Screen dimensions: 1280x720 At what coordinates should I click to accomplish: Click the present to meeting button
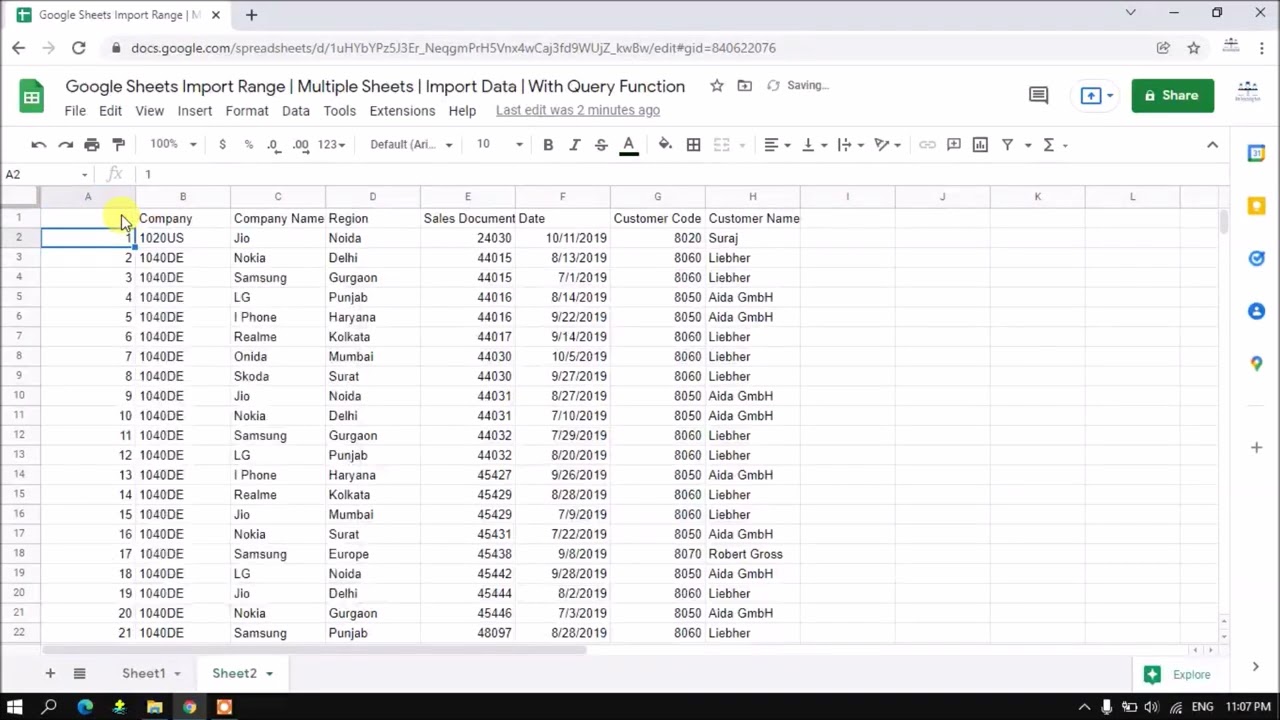point(1097,95)
